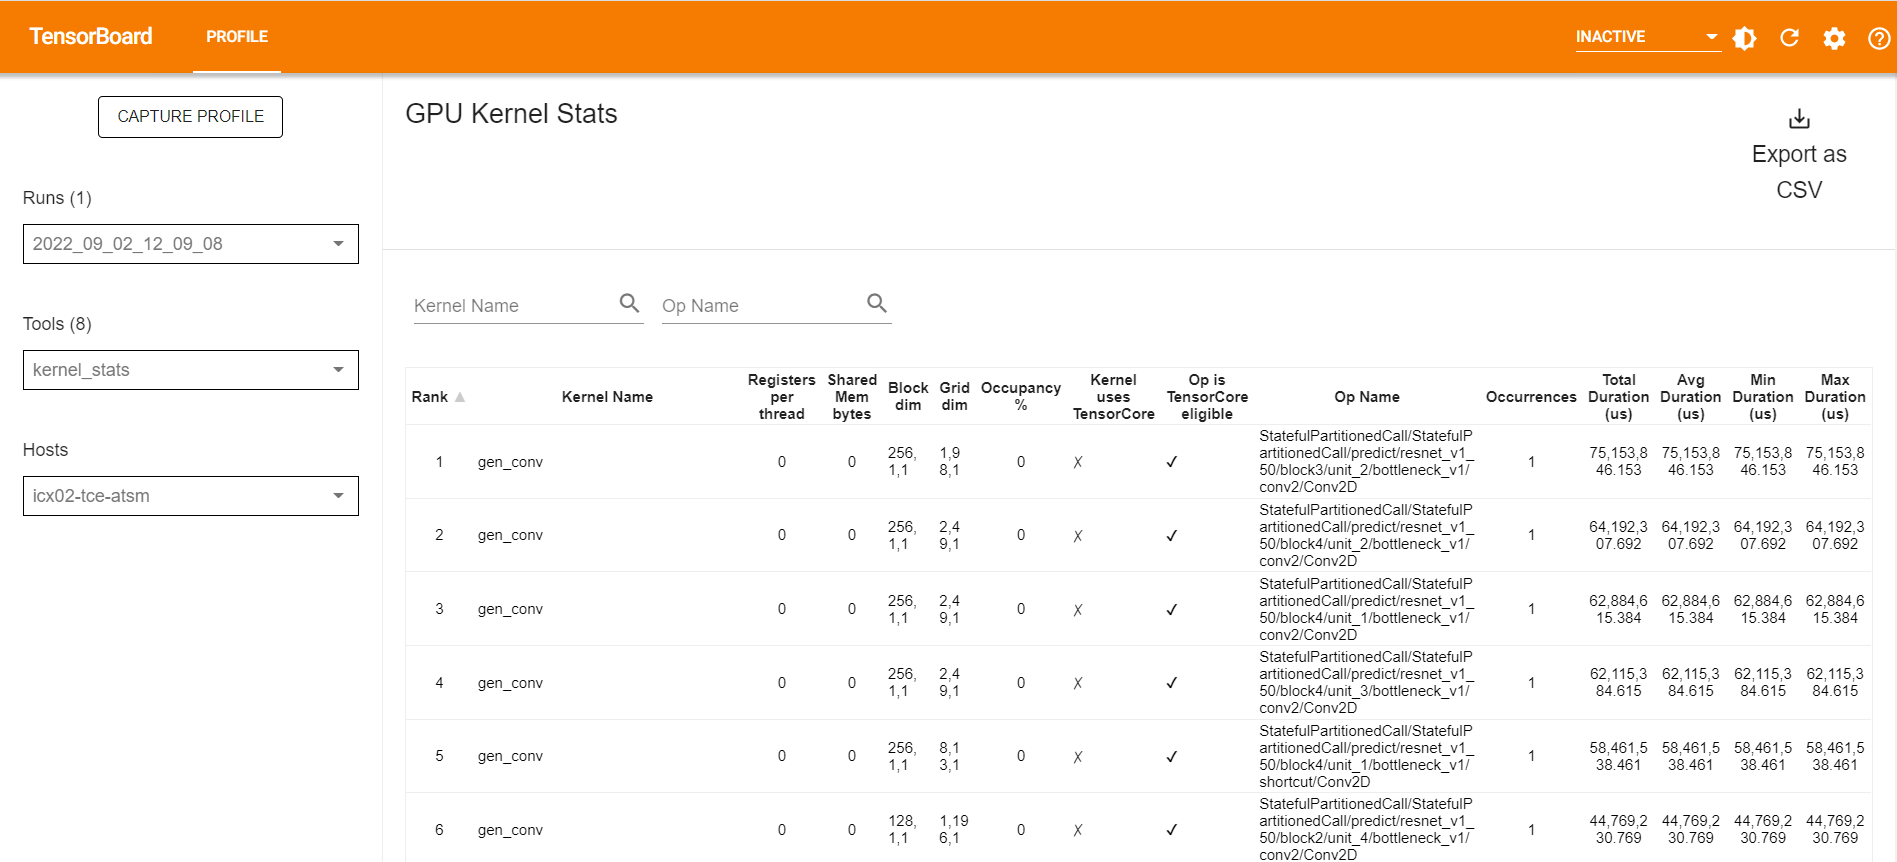The height and width of the screenshot is (862, 1897).
Task: Expand the Tools dropdown showing kernel_stats
Action: pyautogui.click(x=190, y=370)
